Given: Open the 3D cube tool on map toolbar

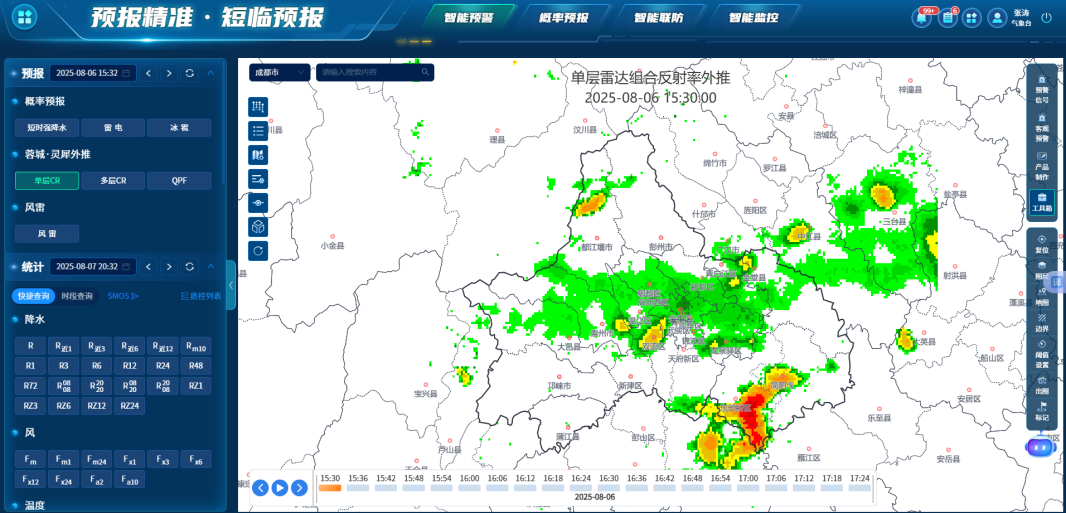Looking at the screenshot, I should (x=258, y=227).
